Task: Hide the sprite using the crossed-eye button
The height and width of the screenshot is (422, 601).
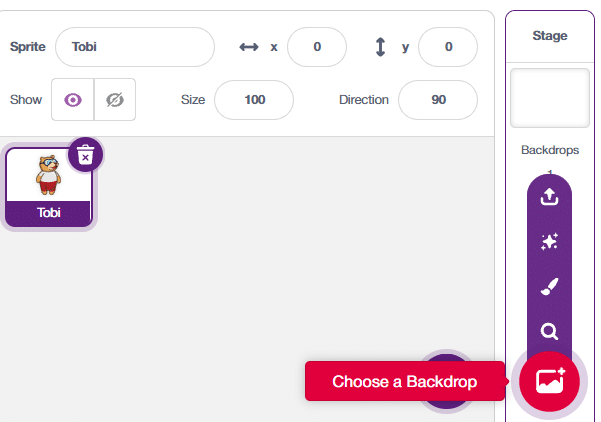Action: (x=115, y=100)
